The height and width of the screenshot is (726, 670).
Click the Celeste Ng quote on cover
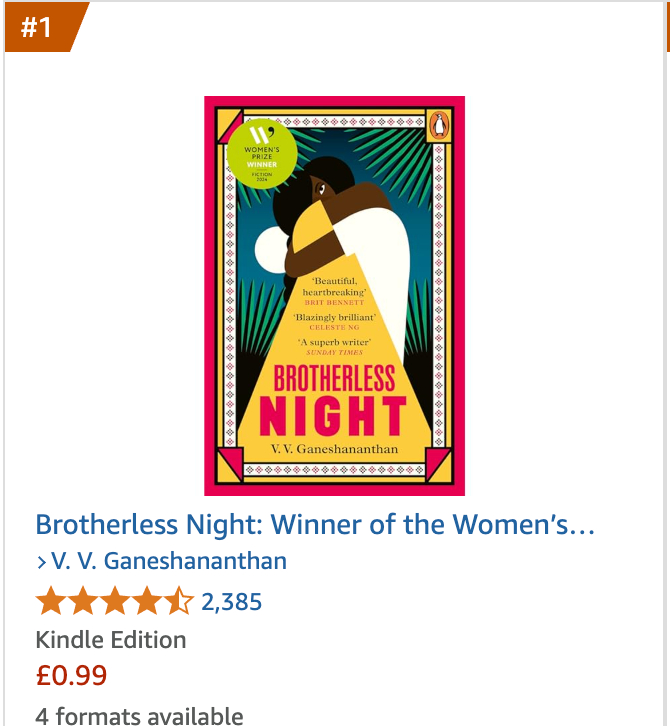pos(334,321)
